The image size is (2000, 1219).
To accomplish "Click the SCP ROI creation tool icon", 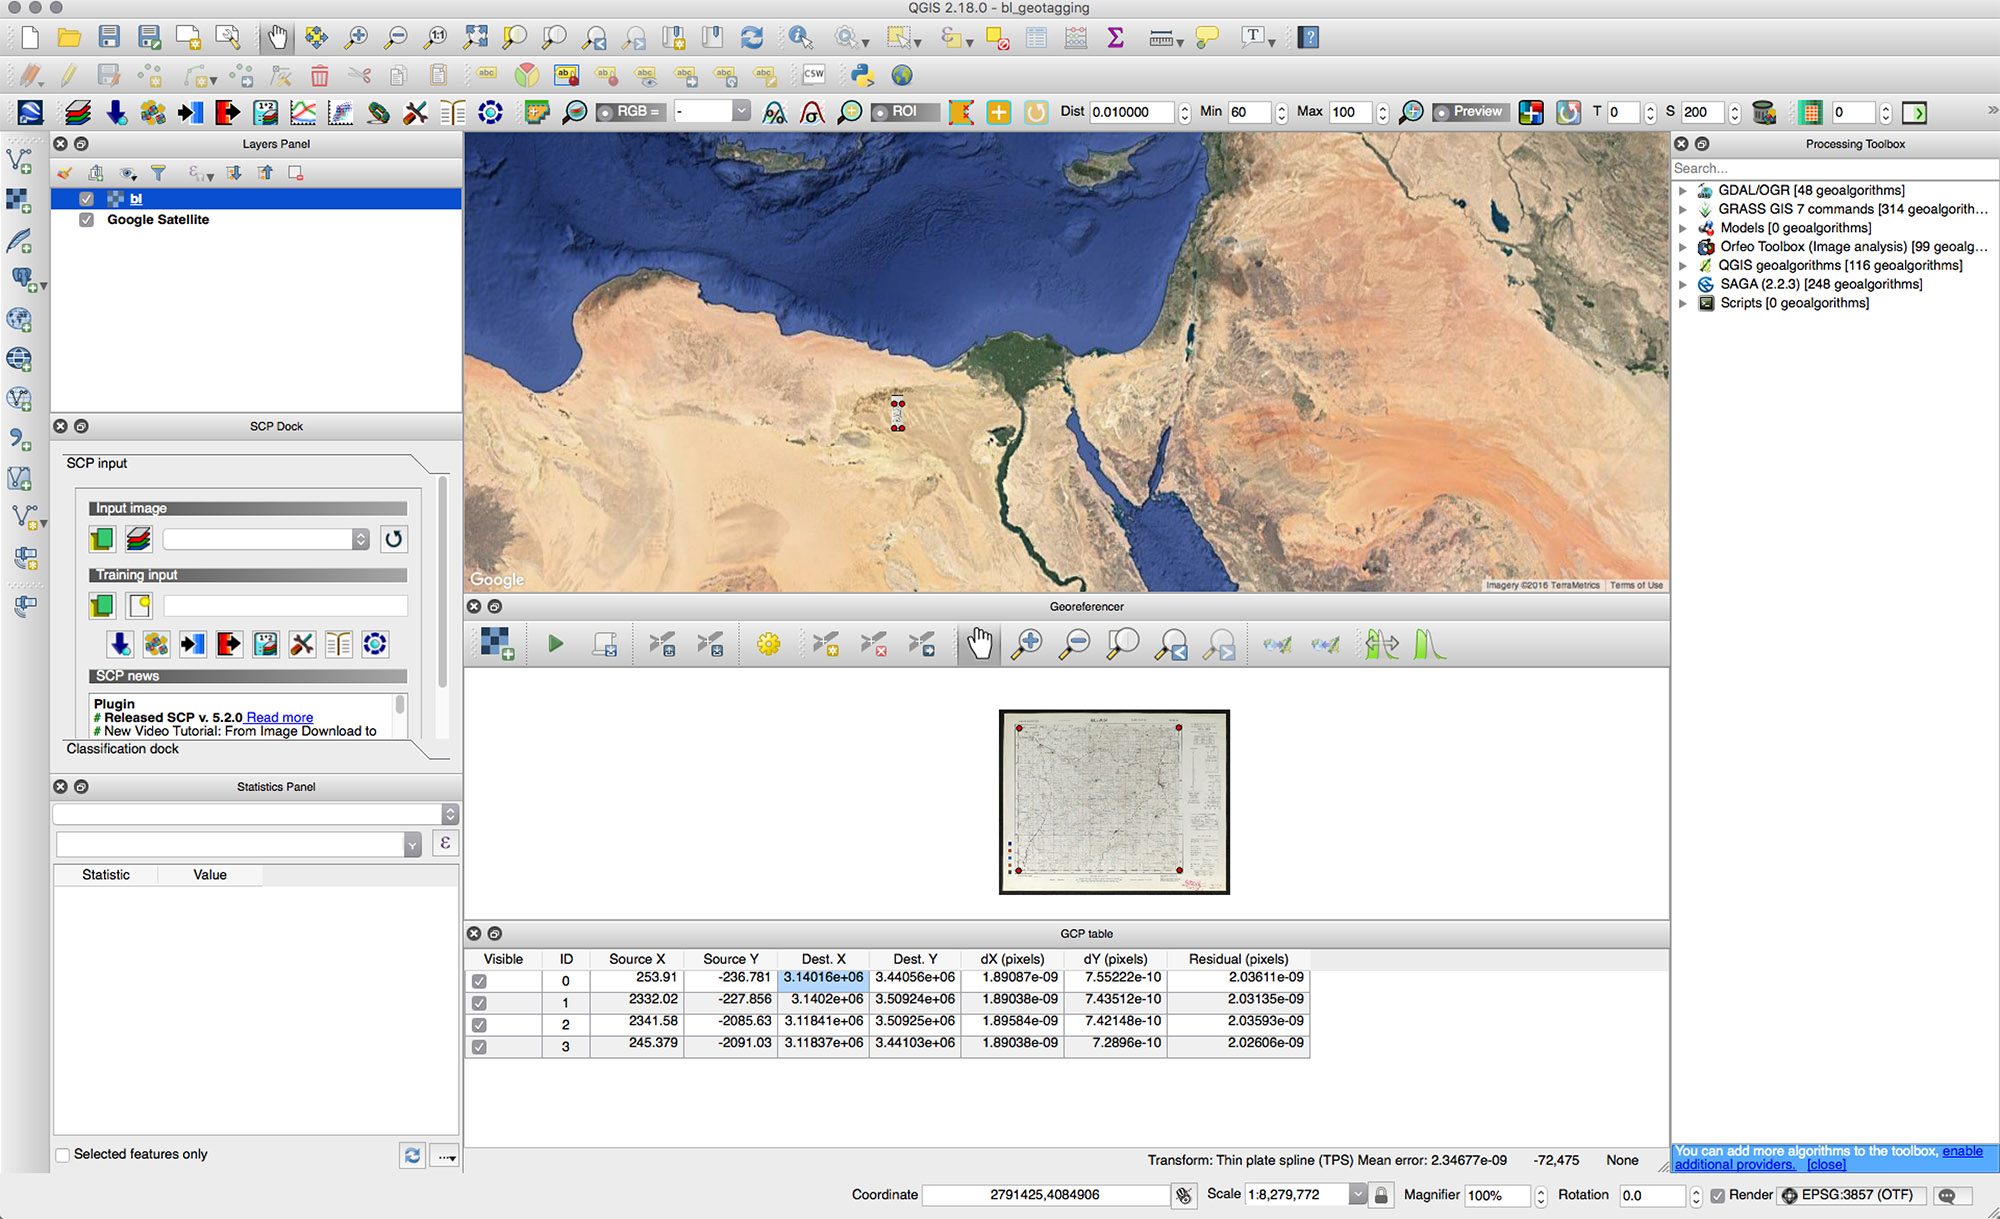I will coord(960,113).
